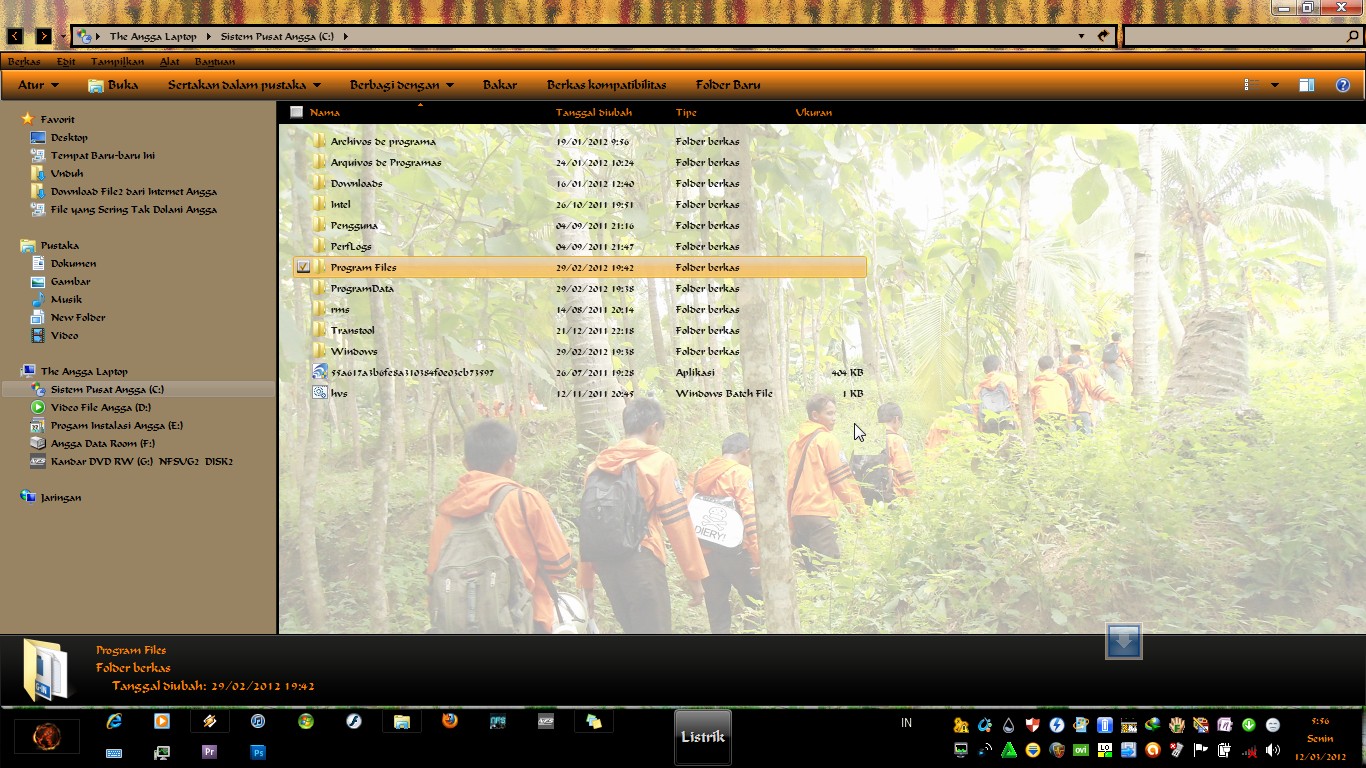Open Photoshop from the taskbar
Screen dimensions: 1366x768
pos(258,752)
